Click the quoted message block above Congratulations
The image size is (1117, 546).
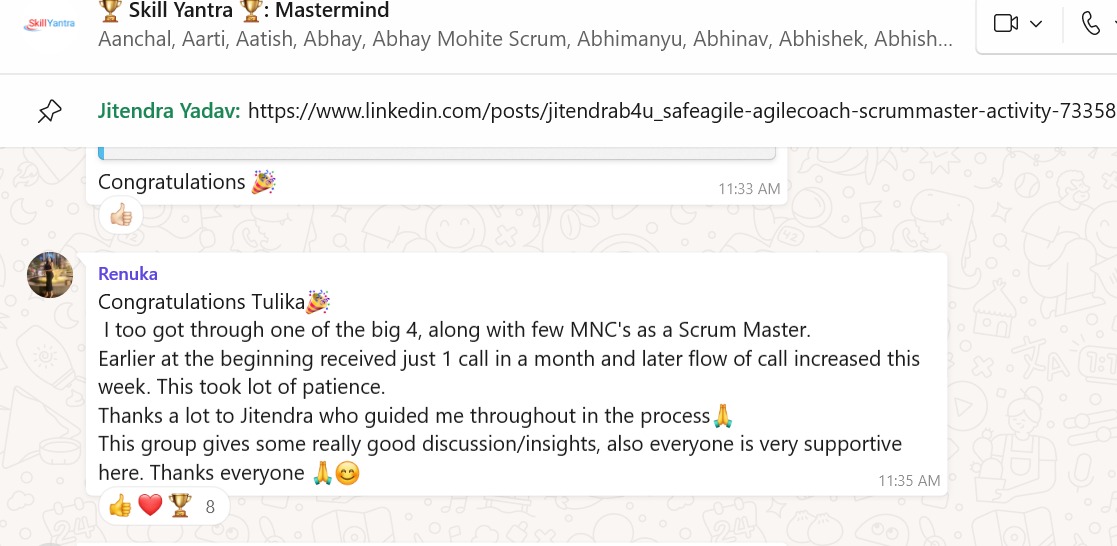pyautogui.click(x=438, y=154)
